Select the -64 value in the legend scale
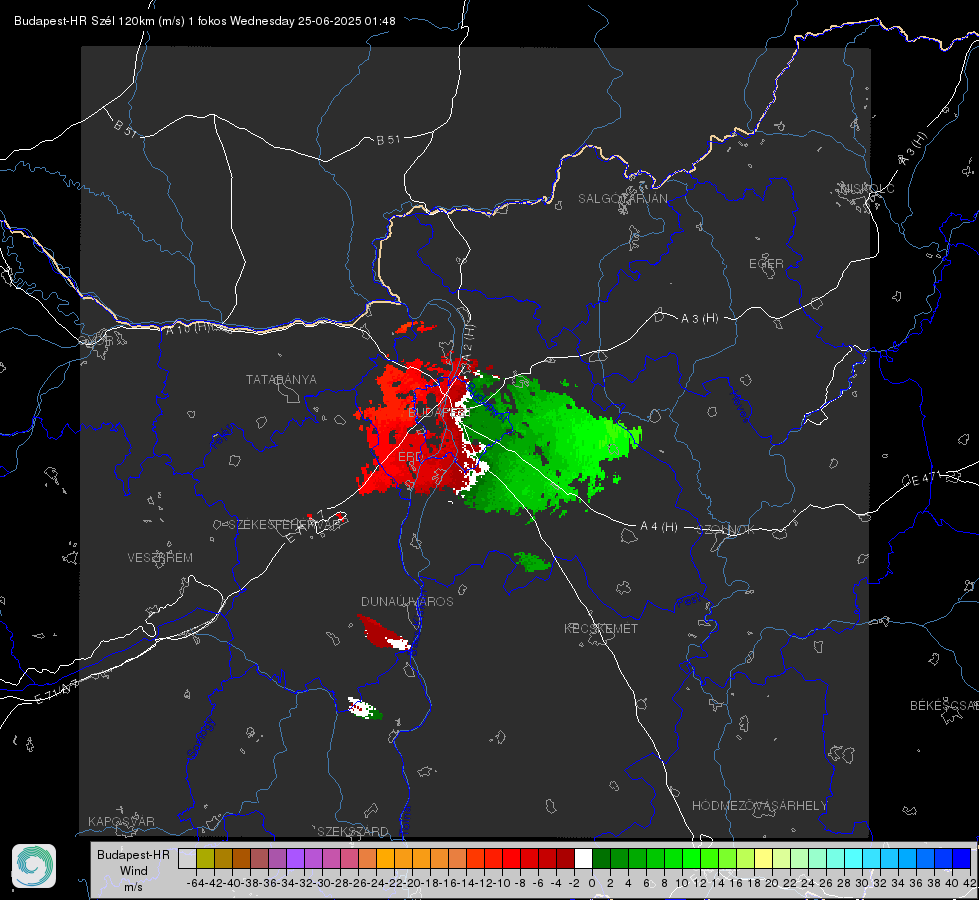The image size is (979, 900). pyautogui.click(x=196, y=883)
